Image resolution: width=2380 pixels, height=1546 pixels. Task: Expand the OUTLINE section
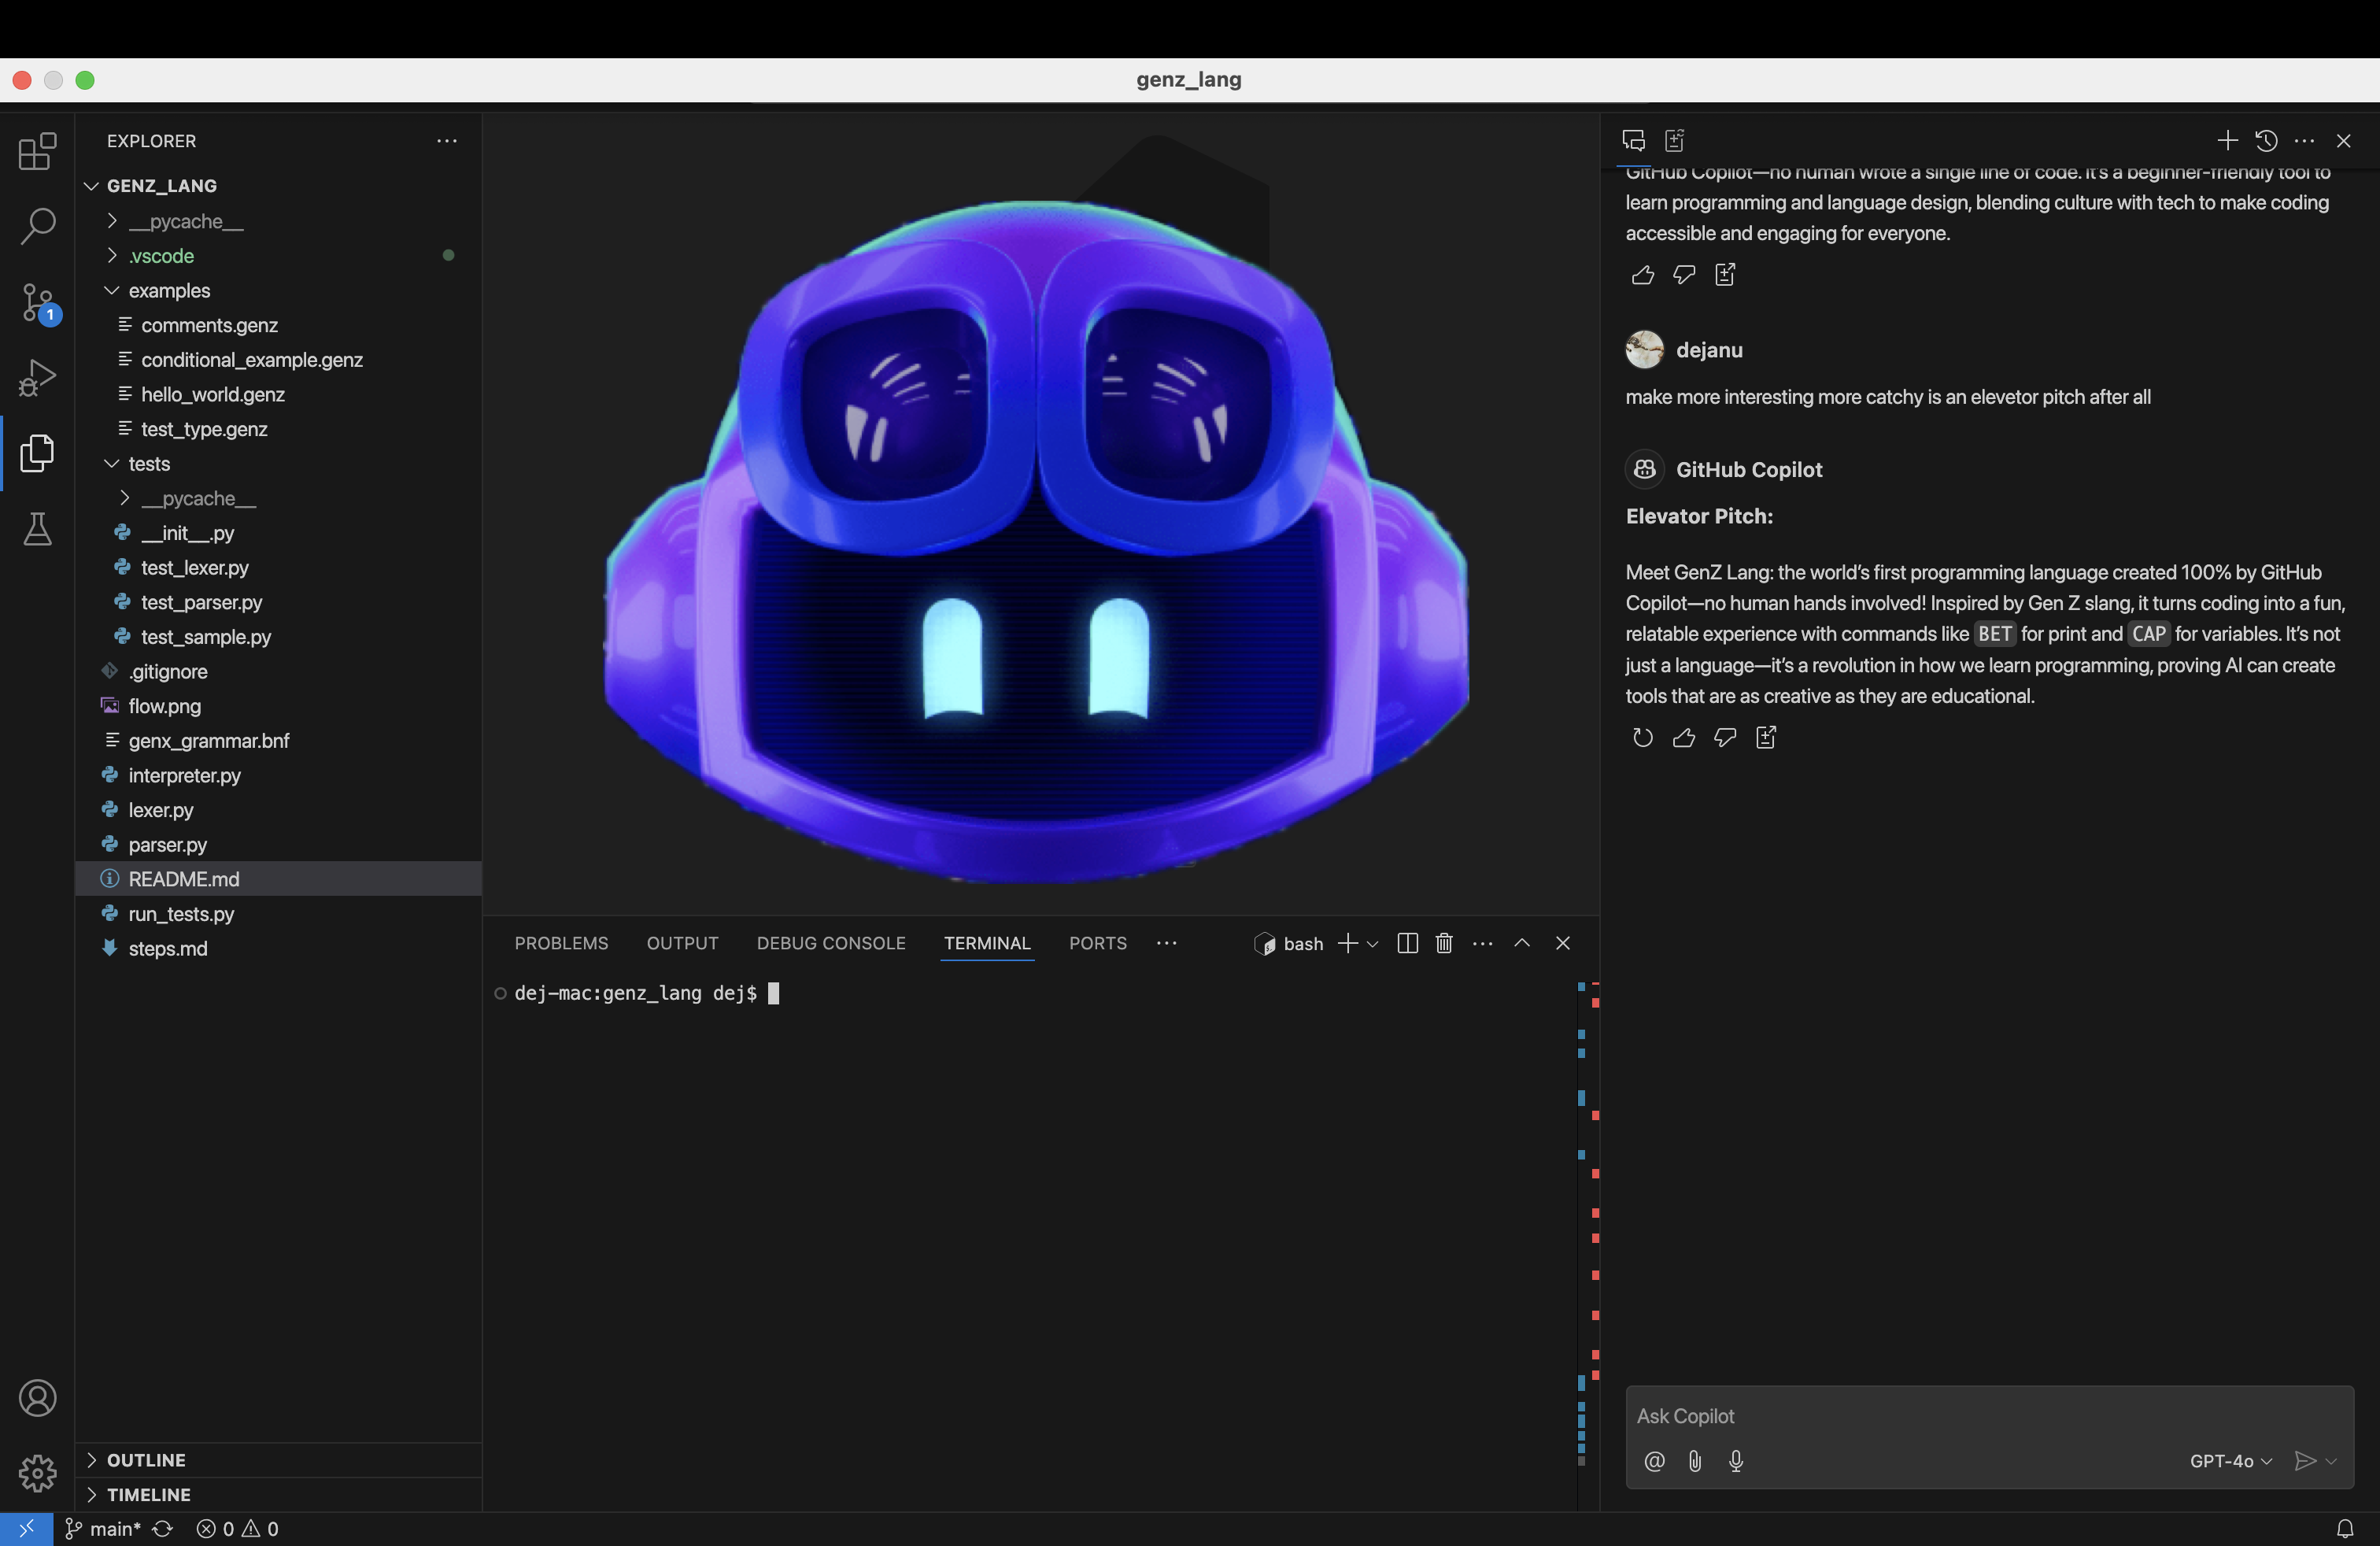click(146, 1460)
